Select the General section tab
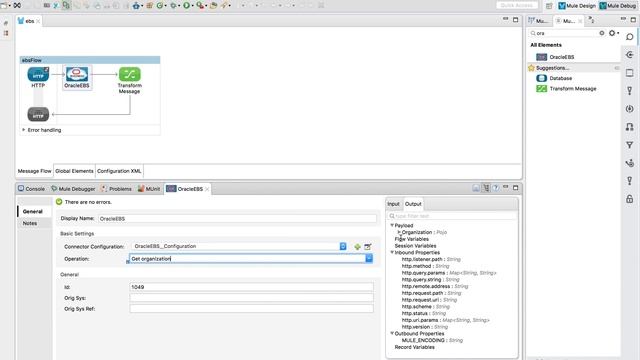The width and height of the screenshot is (640, 360). coord(35,211)
